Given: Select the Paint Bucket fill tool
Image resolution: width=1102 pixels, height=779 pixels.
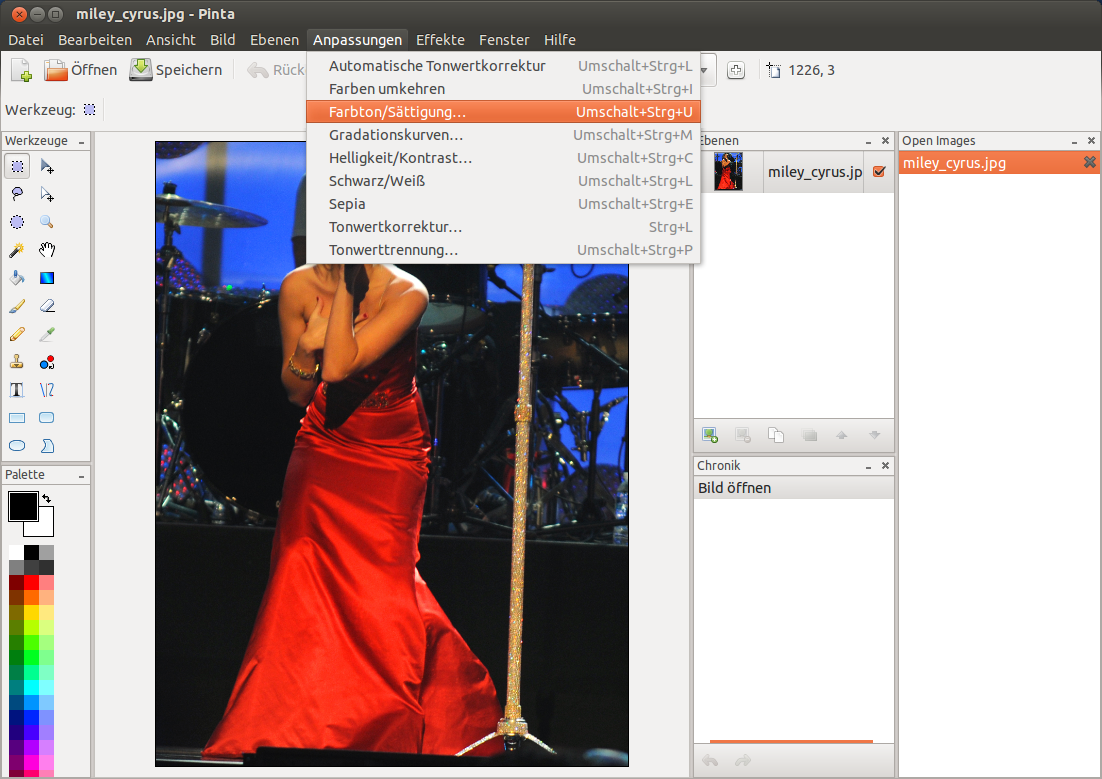Looking at the screenshot, I should [17, 278].
